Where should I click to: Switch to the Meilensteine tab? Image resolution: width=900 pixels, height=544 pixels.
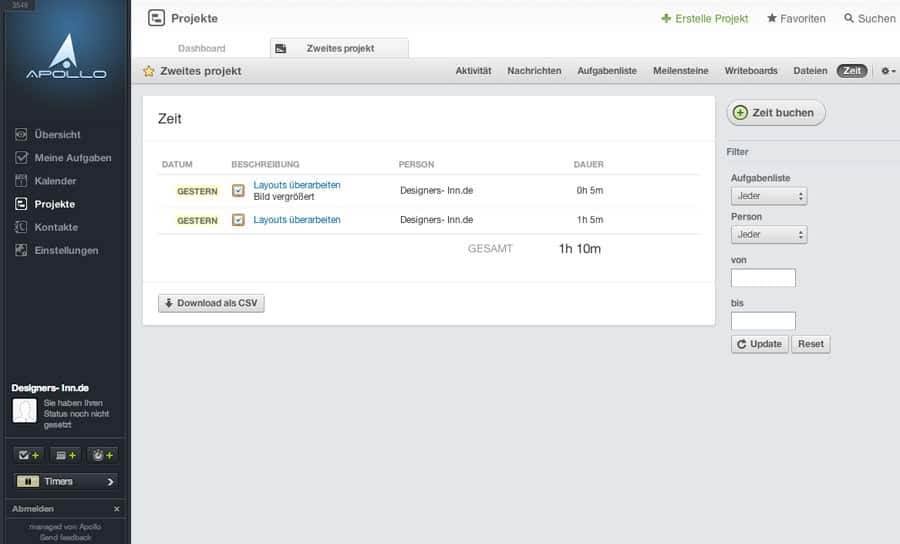tap(680, 71)
